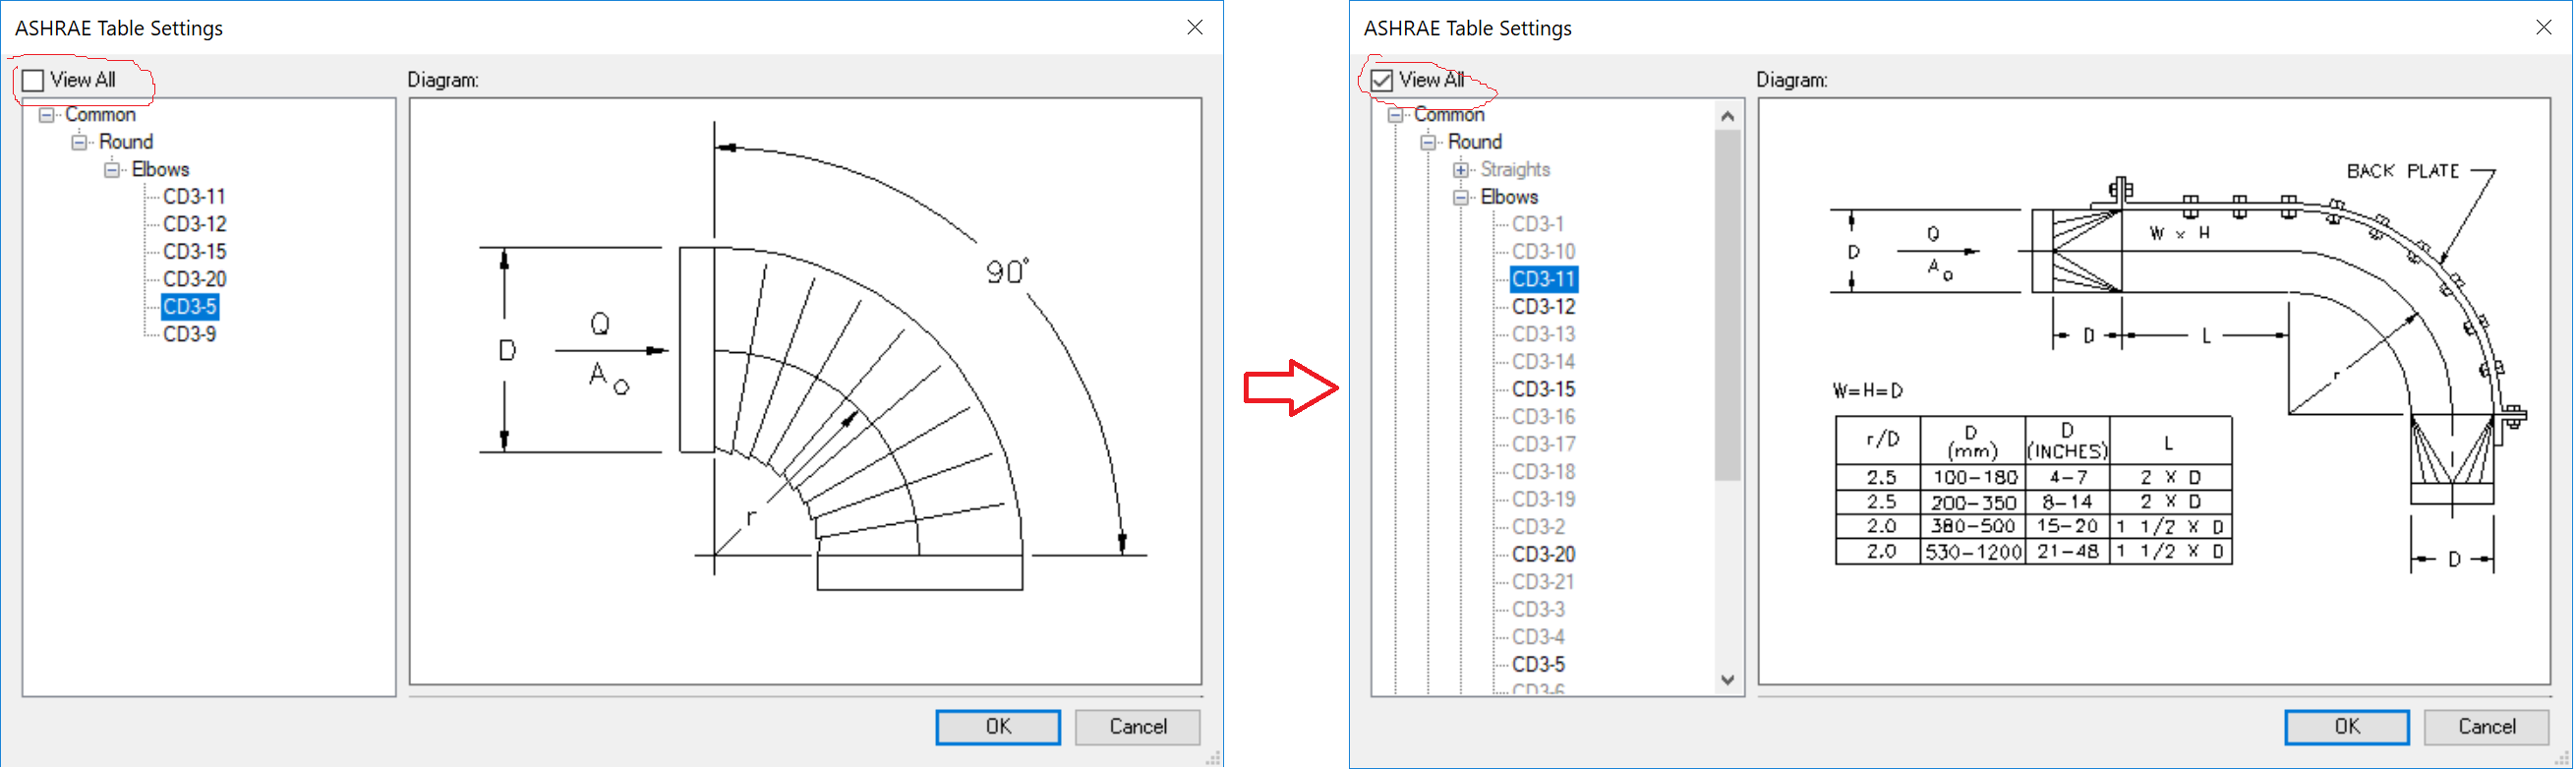Confirm with OK in the right dialog

(x=2347, y=727)
